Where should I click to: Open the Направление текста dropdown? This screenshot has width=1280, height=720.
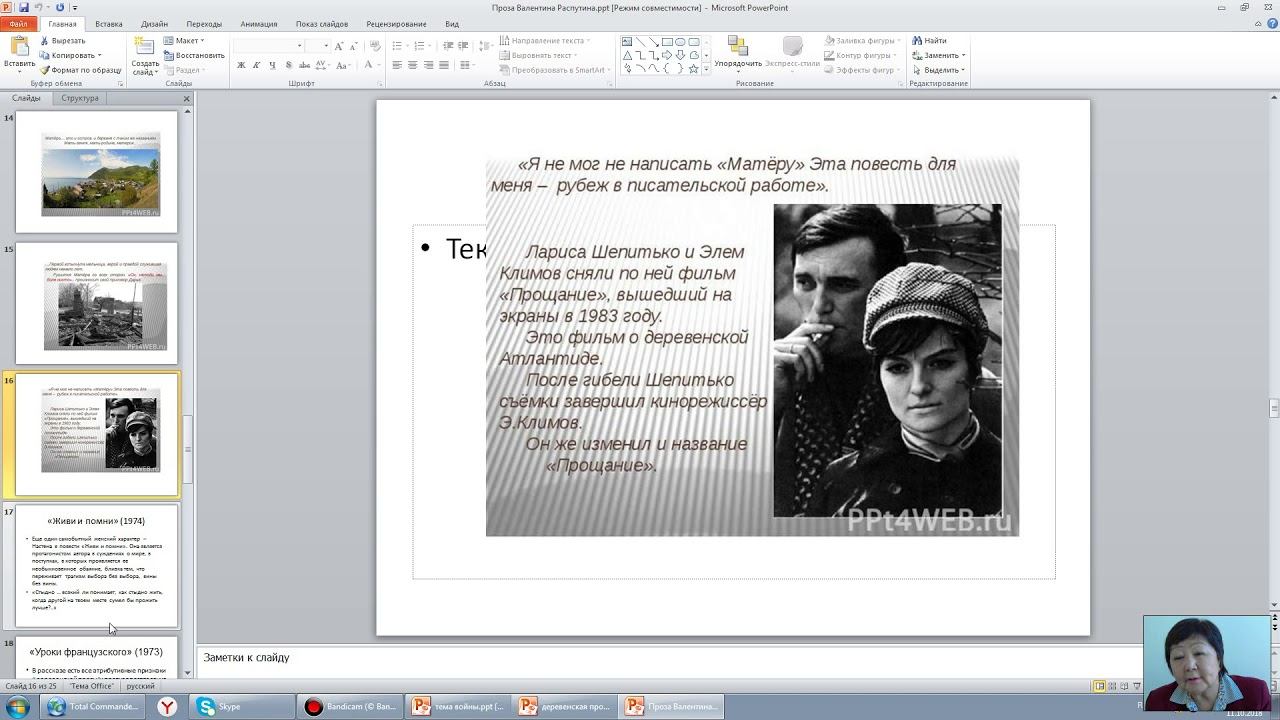tap(545, 41)
